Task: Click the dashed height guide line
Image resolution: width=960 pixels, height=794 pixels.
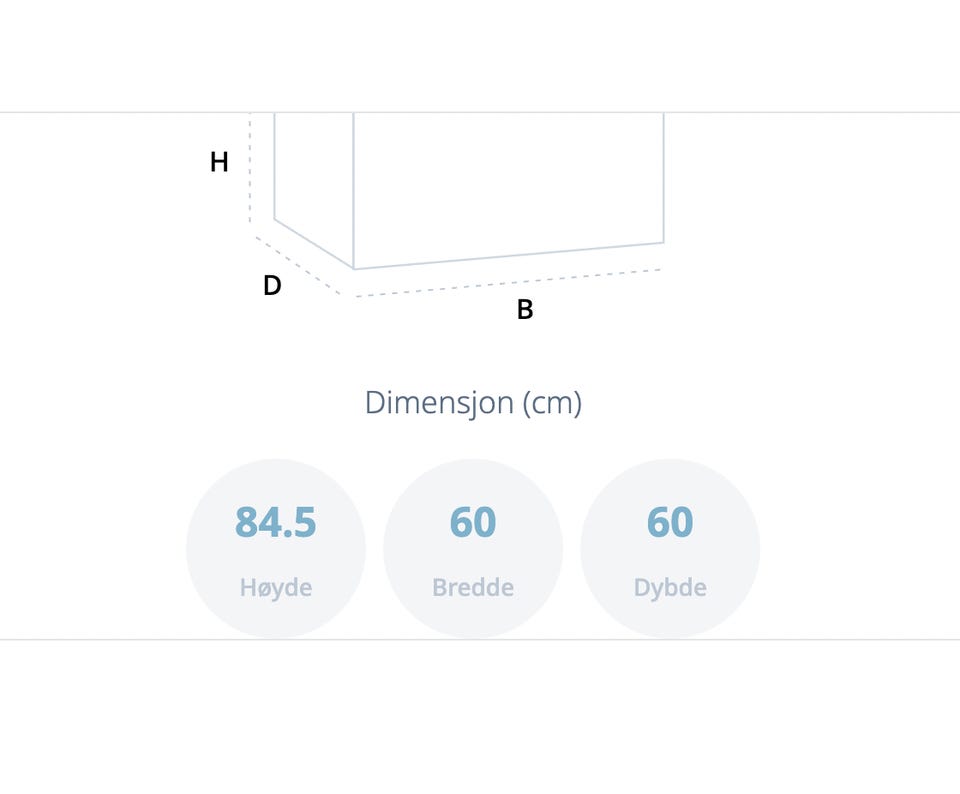Action: (x=250, y=168)
